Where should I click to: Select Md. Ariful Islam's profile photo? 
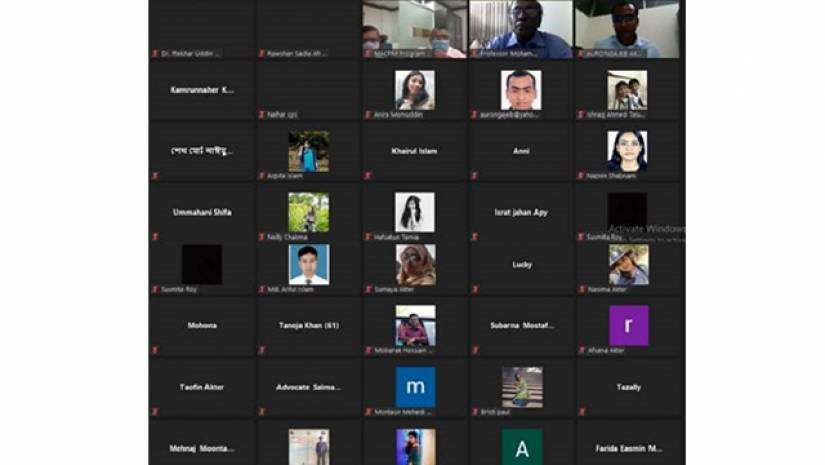click(x=308, y=265)
